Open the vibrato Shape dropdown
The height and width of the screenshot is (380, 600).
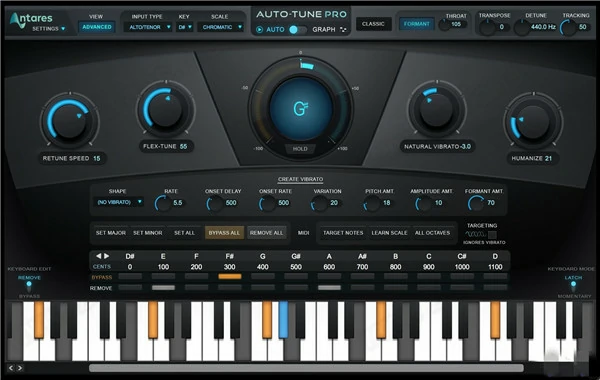pyautogui.click(x=119, y=202)
